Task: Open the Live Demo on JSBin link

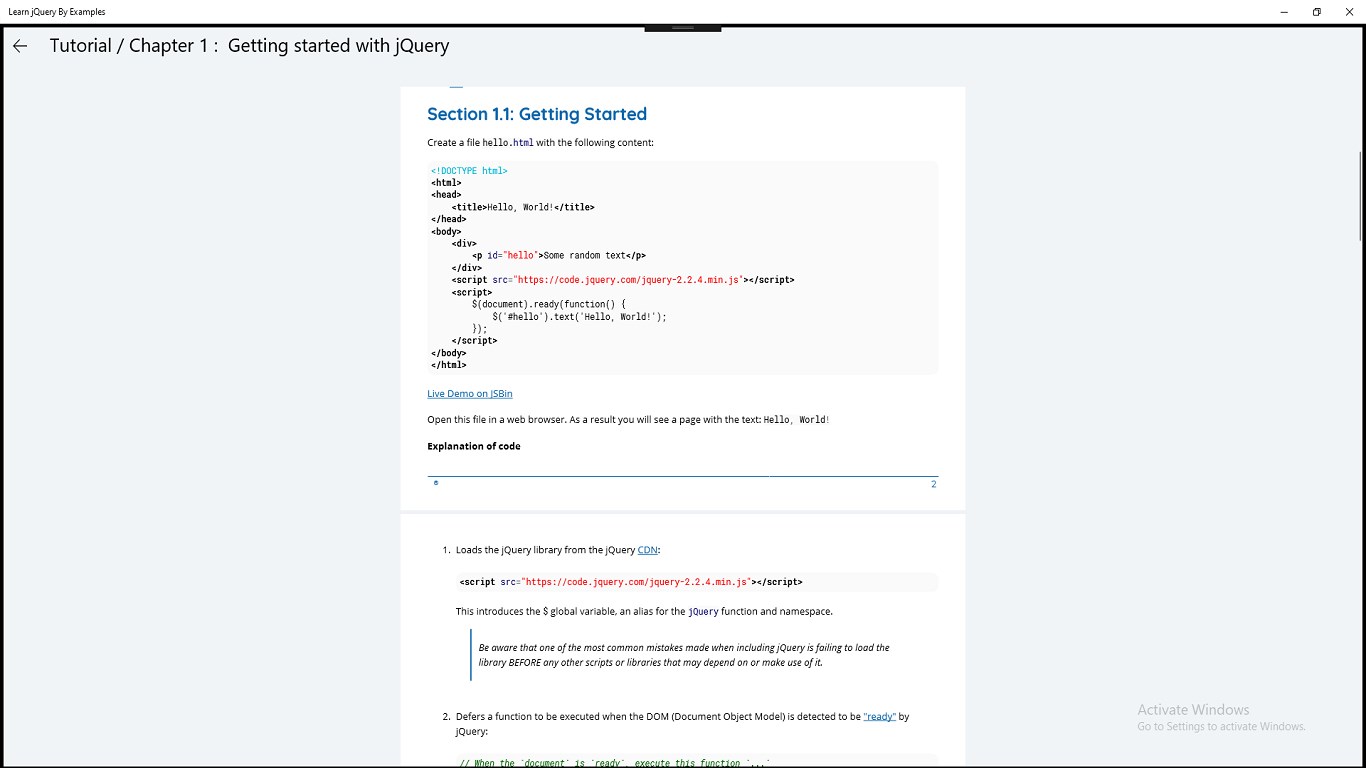Action: click(469, 394)
